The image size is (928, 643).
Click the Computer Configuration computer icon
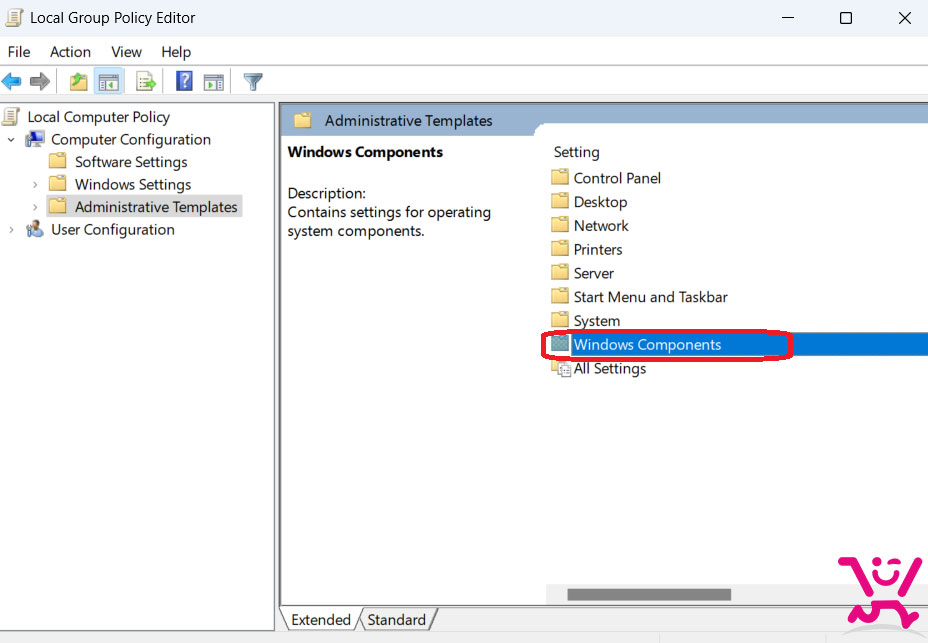pyautogui.click(x=35, y=139)
